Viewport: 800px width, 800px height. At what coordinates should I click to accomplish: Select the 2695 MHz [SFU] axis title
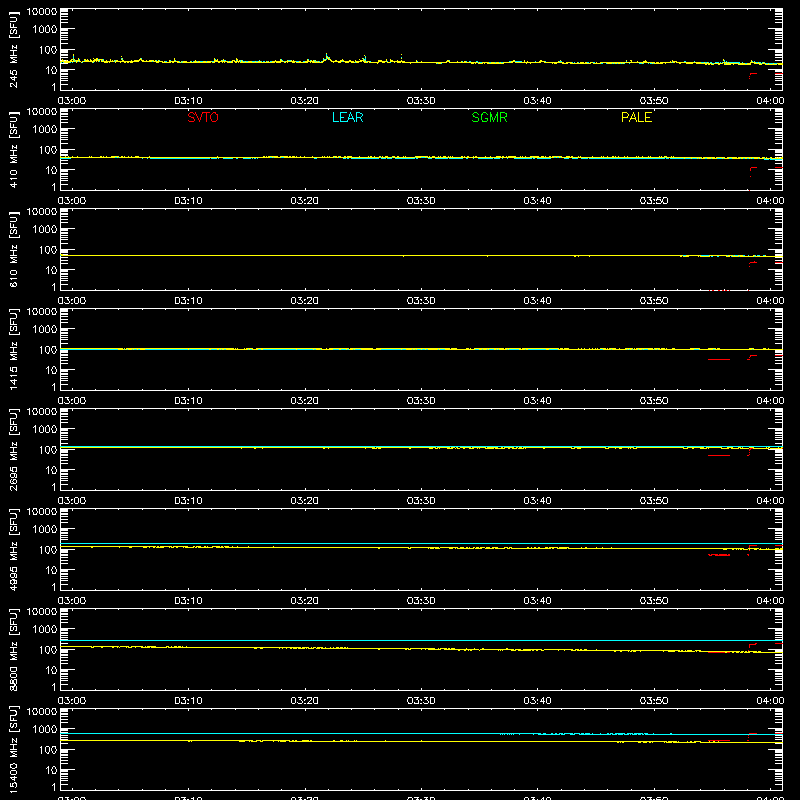pos(13,449)
